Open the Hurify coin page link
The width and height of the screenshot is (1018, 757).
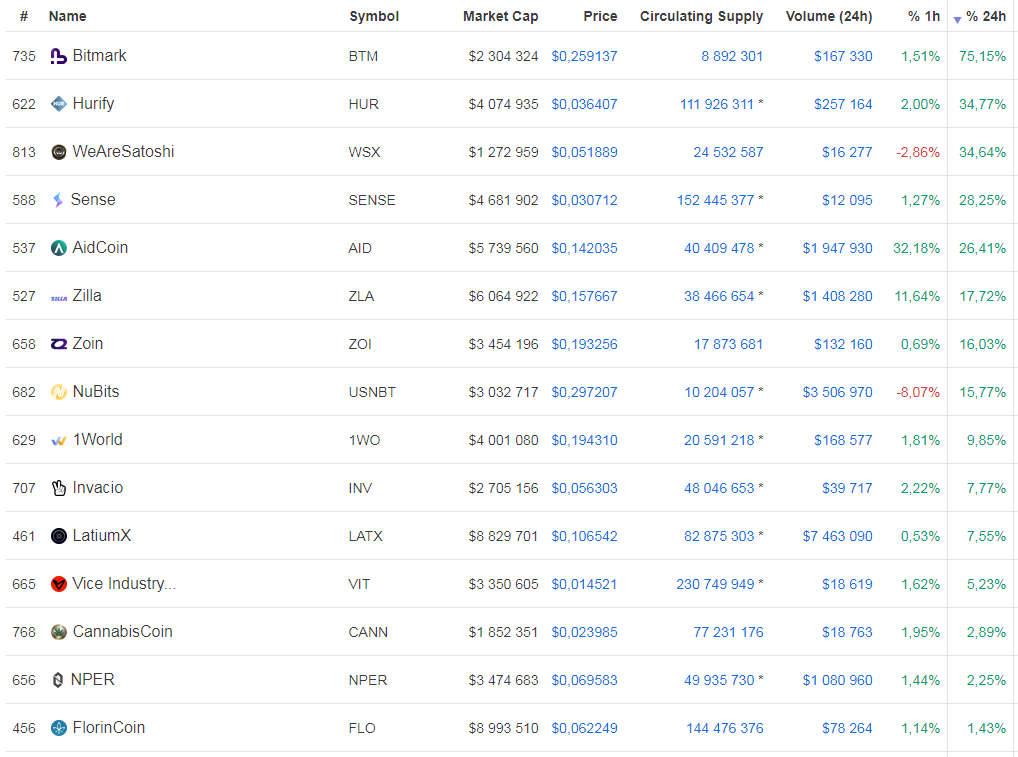click(93, 104)
